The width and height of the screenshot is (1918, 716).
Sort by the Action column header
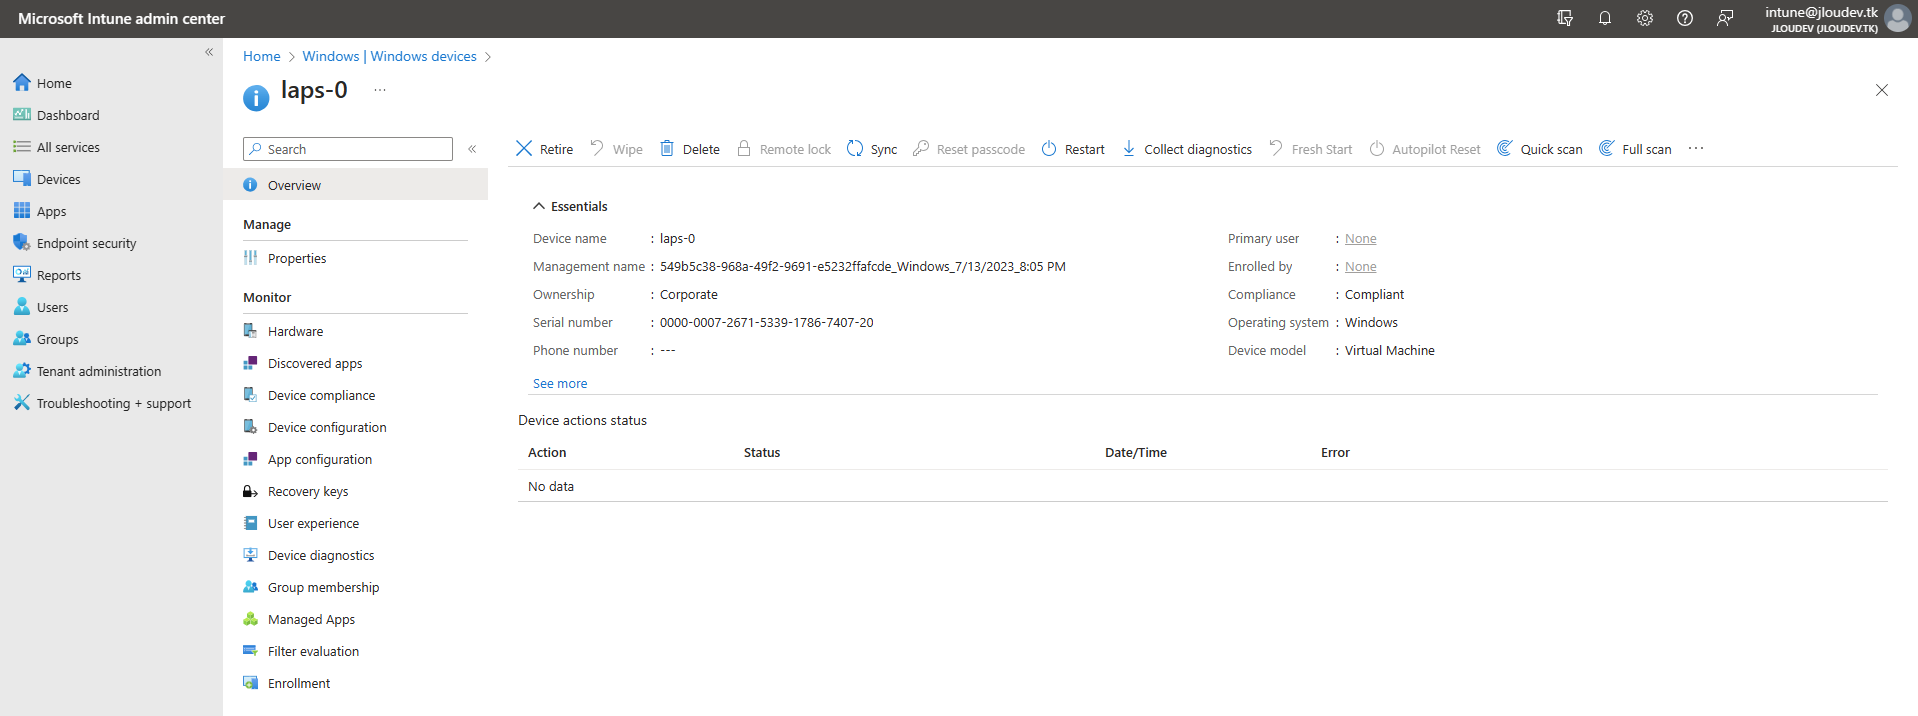pos(547,452)
